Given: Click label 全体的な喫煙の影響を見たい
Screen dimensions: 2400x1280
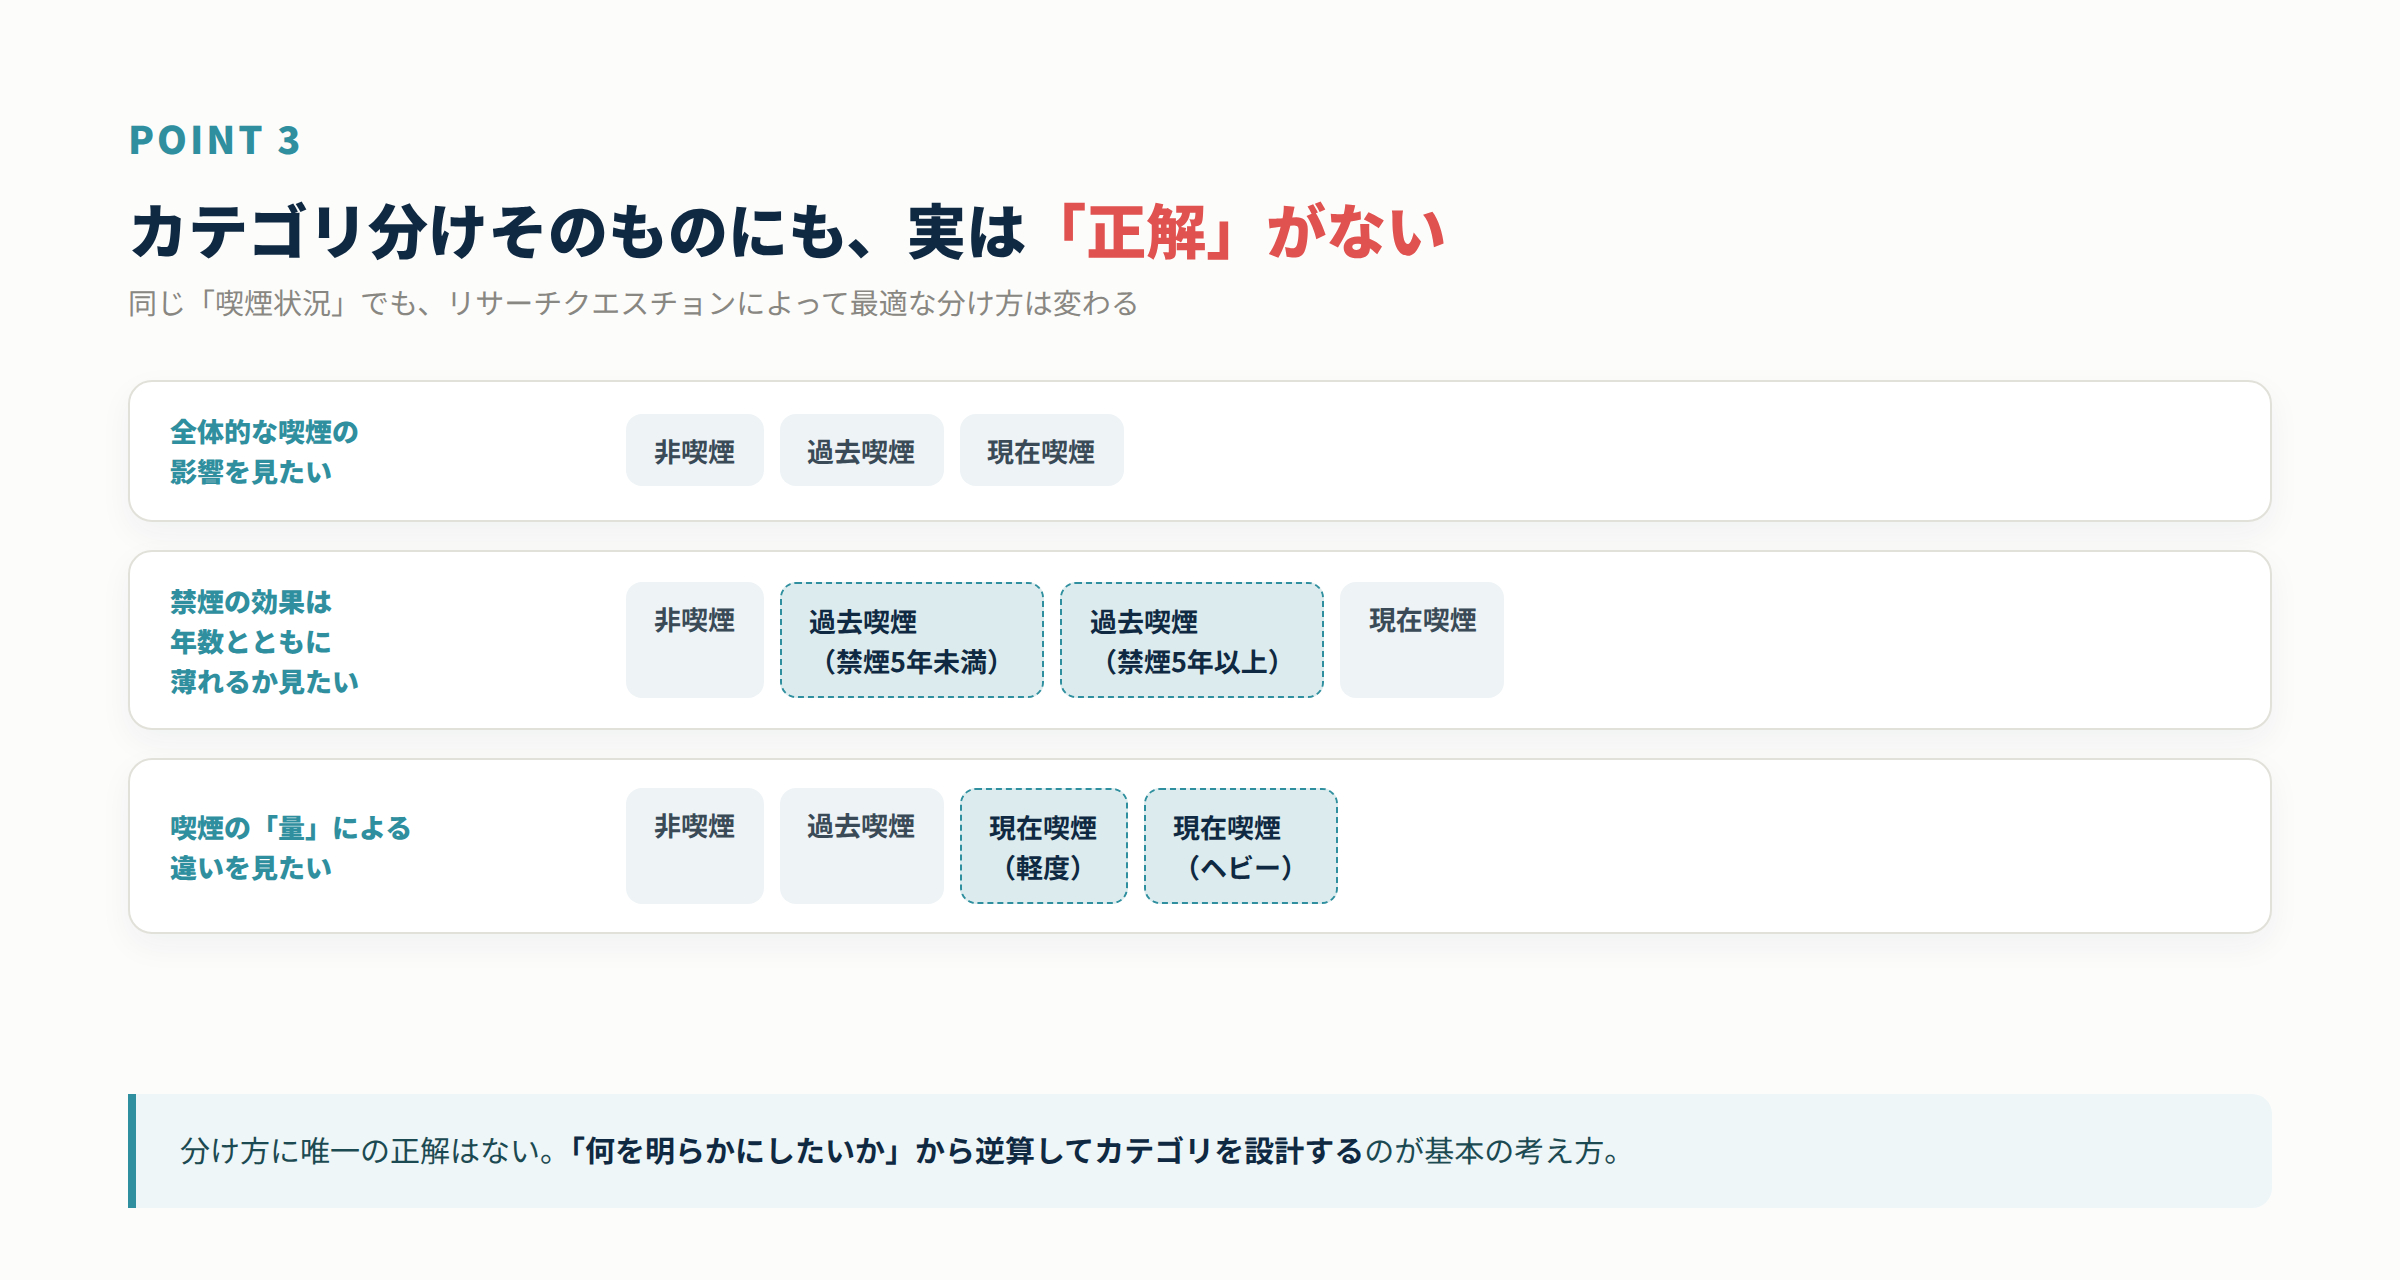Looking at the screenshot, I should click(x=264, y=451).
